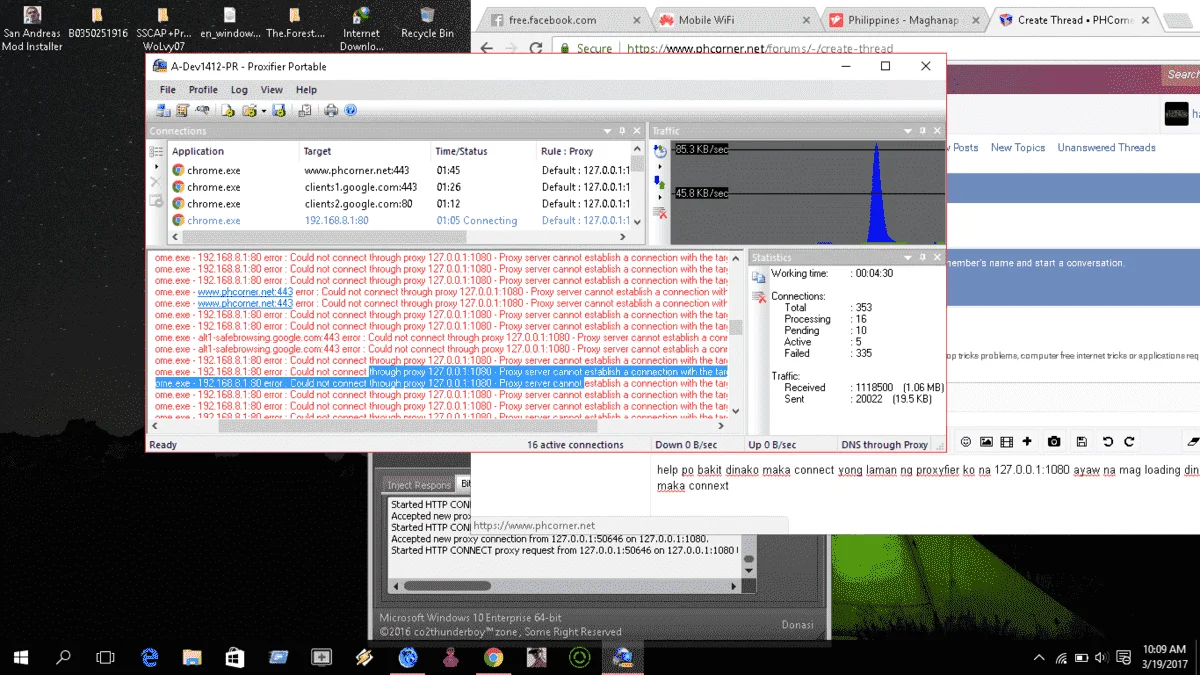The width and height of the screenshot is (1200, 675).
Task: Click redo icon in forum editor
Action: pyautogui.click(x=1129, y=441)
